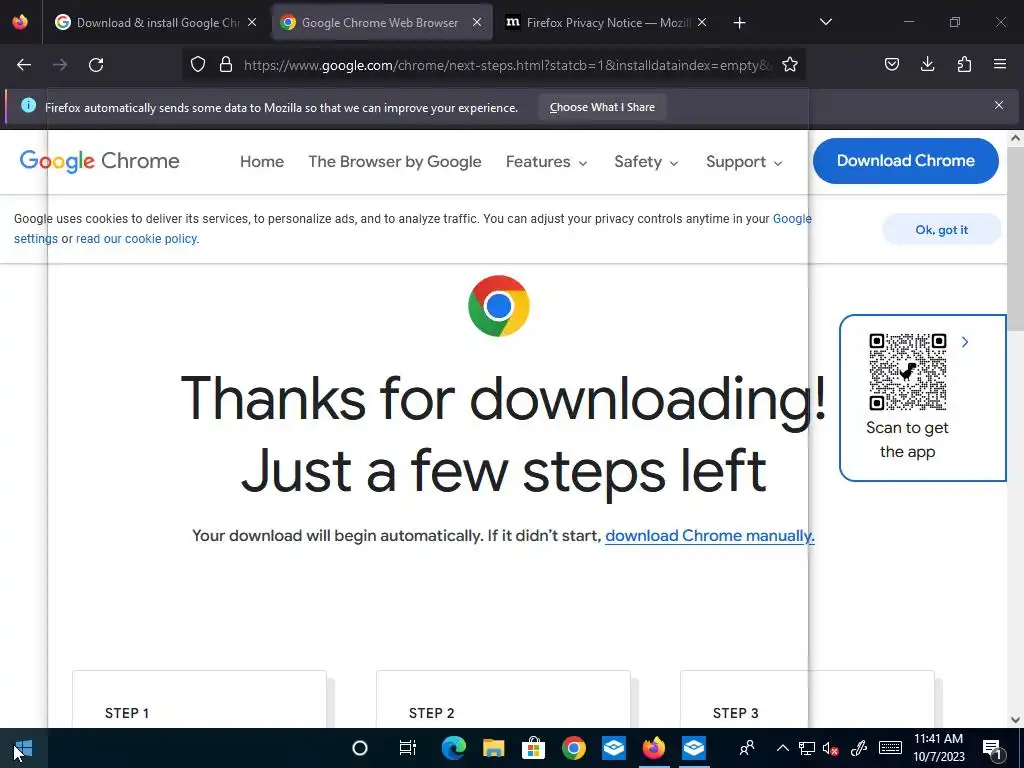The height and width of the screenshot is (768, 1024).
Task: Open File Explorer from taskbar
Action: click(494, 748)
